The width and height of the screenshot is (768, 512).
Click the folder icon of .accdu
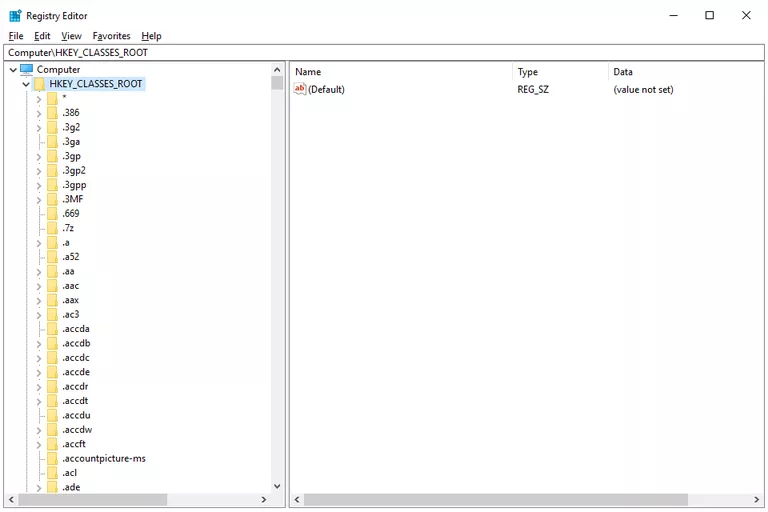coord(52,415)
